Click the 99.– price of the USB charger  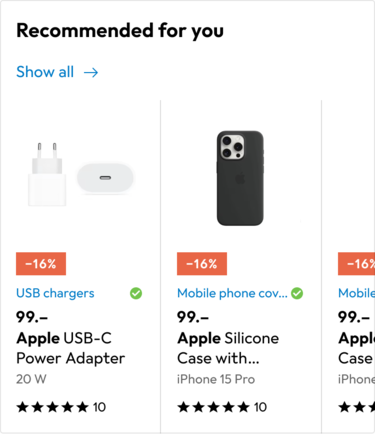32,317
